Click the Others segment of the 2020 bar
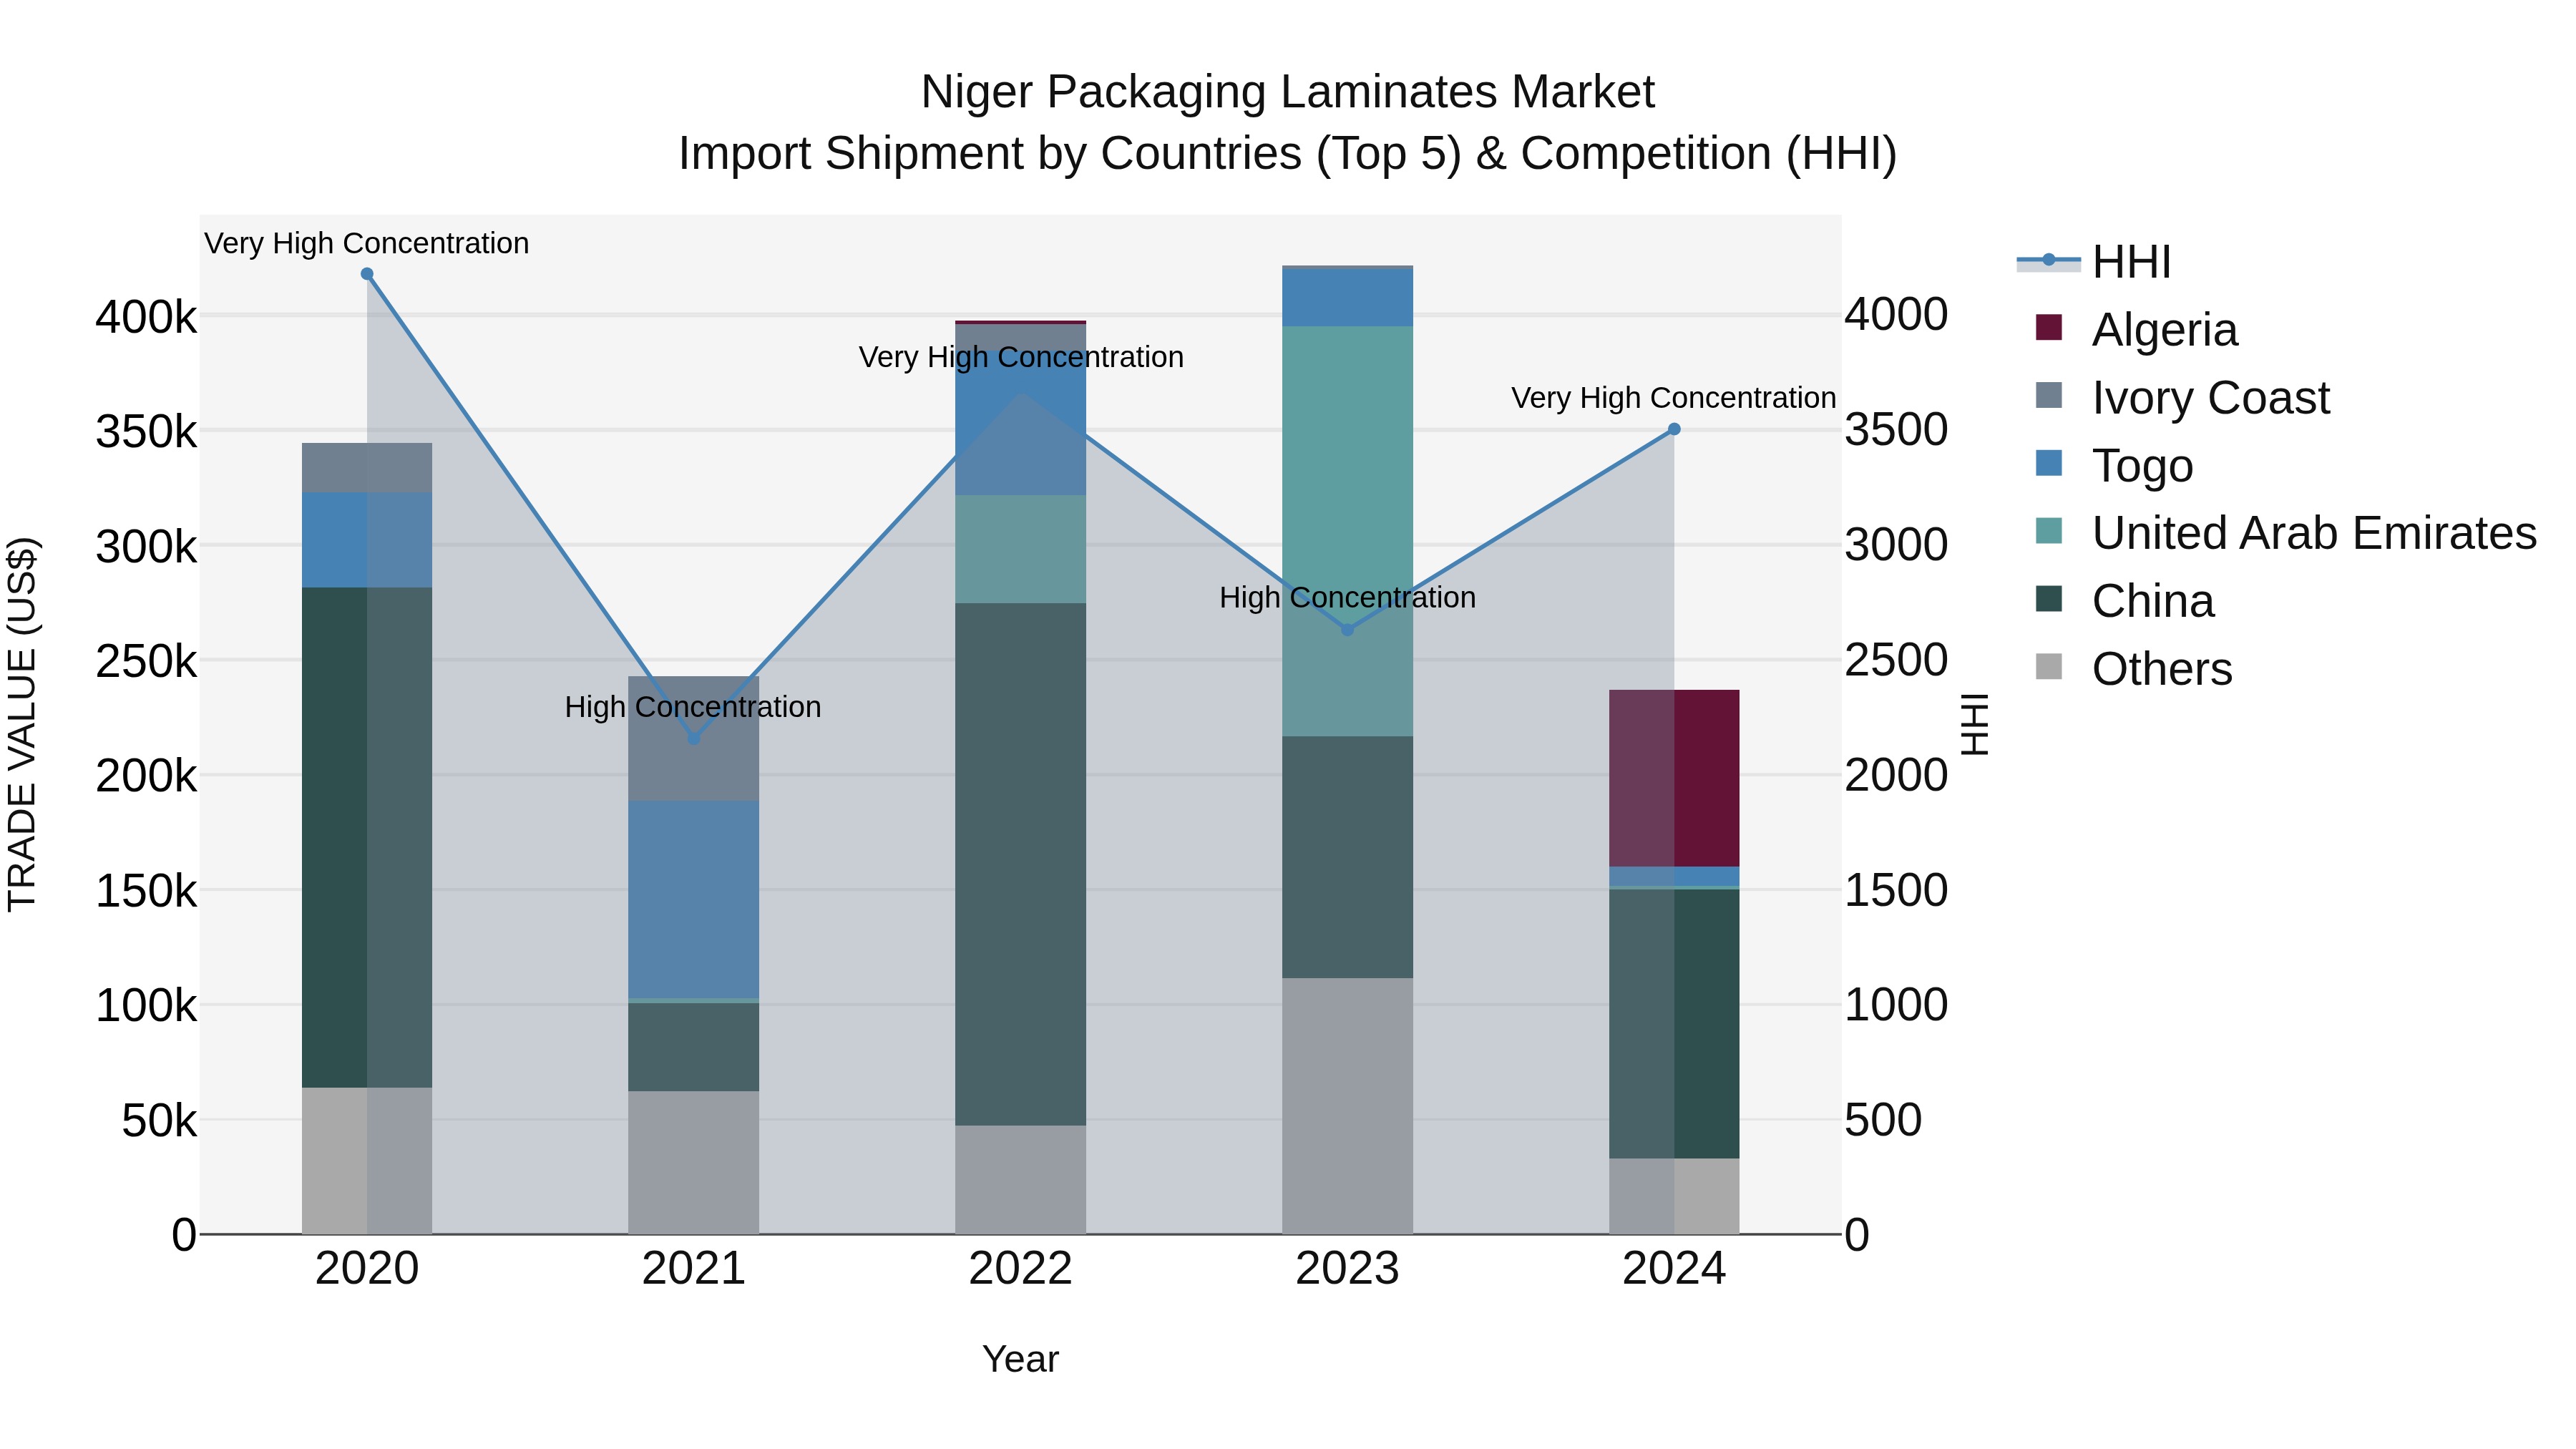This screenshot has width=2576, height=1449. pyautogui.click(x=367, y=1161)
